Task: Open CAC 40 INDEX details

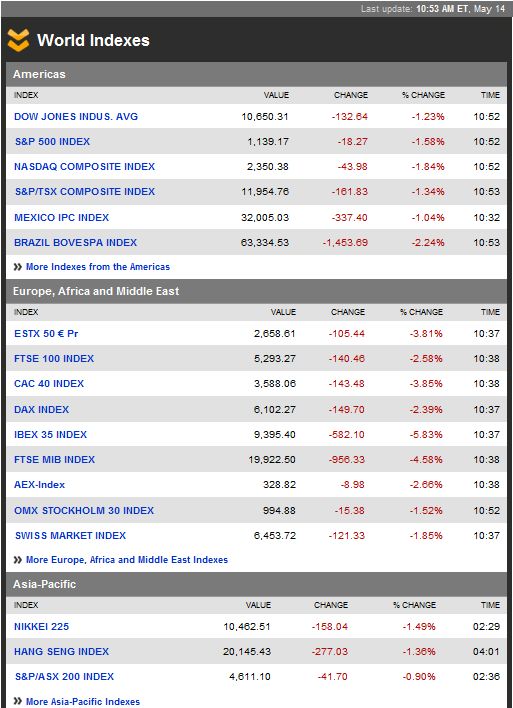Action: 49,384
